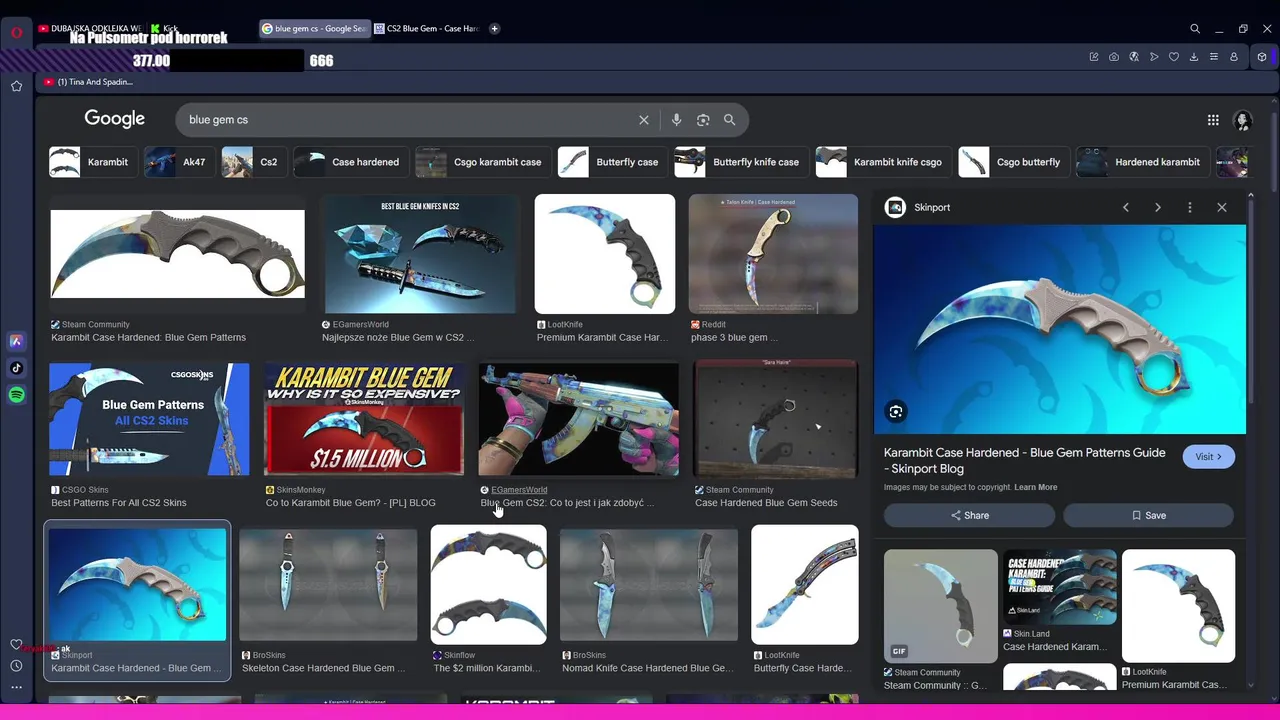Open browsing history clock in the sidebar
1280x720 pixels.
16,666
